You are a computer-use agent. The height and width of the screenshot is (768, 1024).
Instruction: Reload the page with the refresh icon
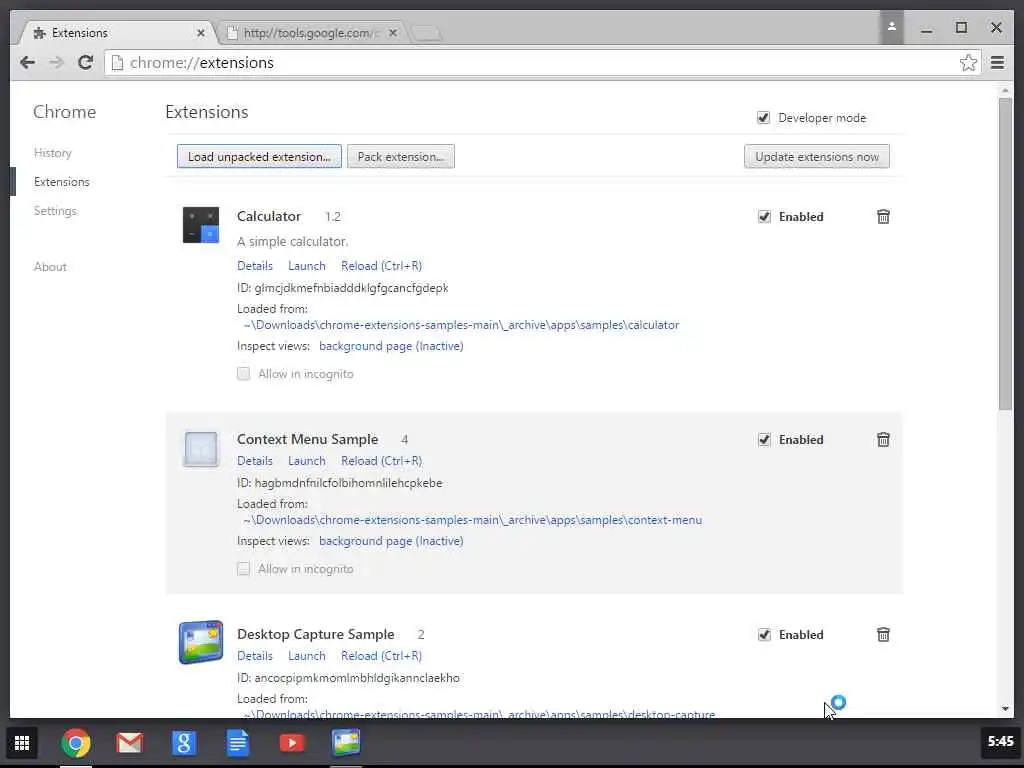(85, 63)
